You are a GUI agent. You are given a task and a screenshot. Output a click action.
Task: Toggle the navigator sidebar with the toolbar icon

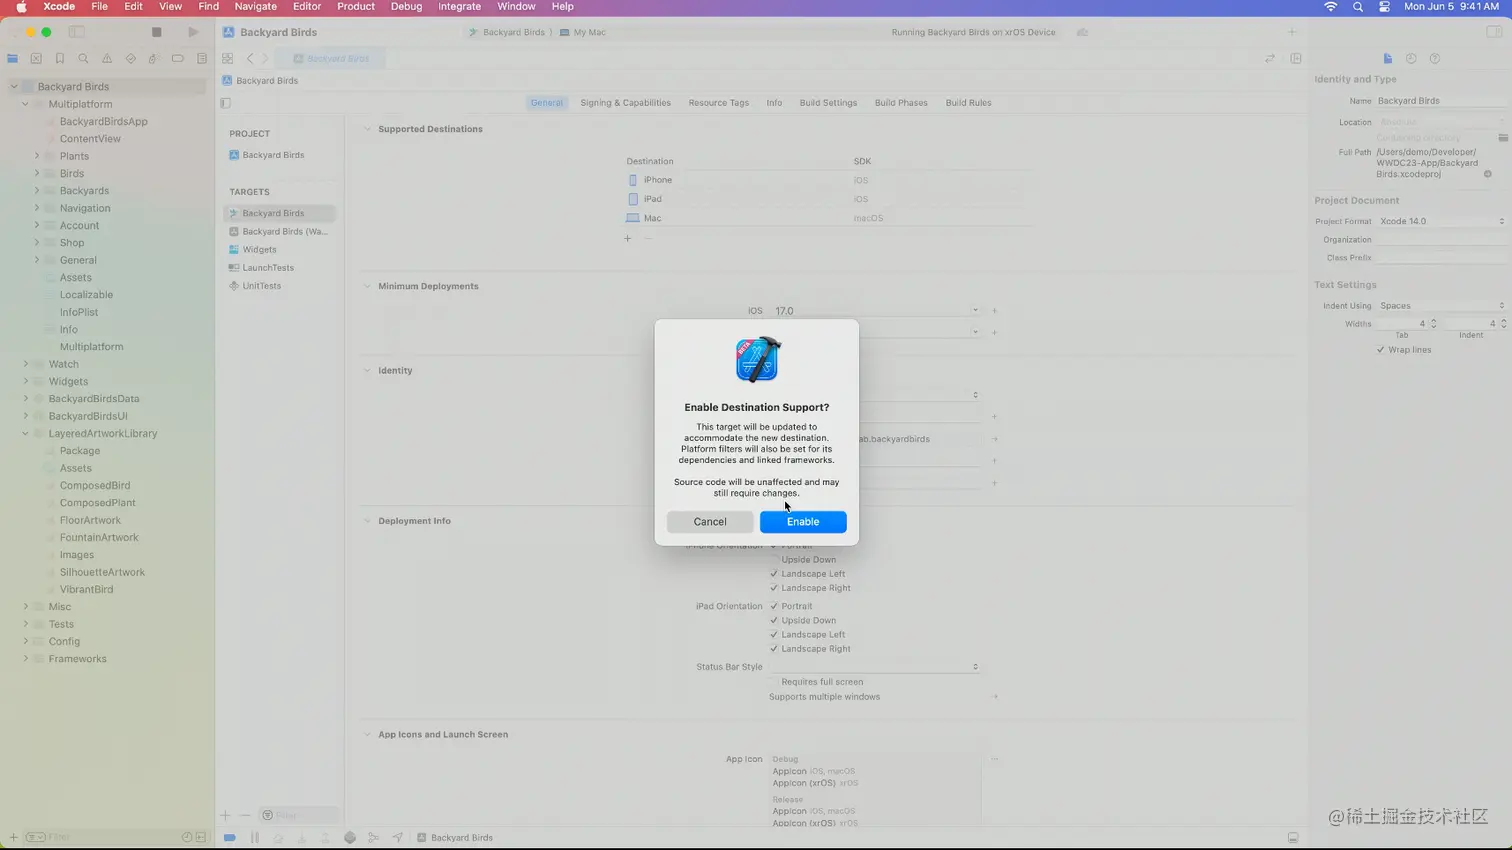coord(77,32)
